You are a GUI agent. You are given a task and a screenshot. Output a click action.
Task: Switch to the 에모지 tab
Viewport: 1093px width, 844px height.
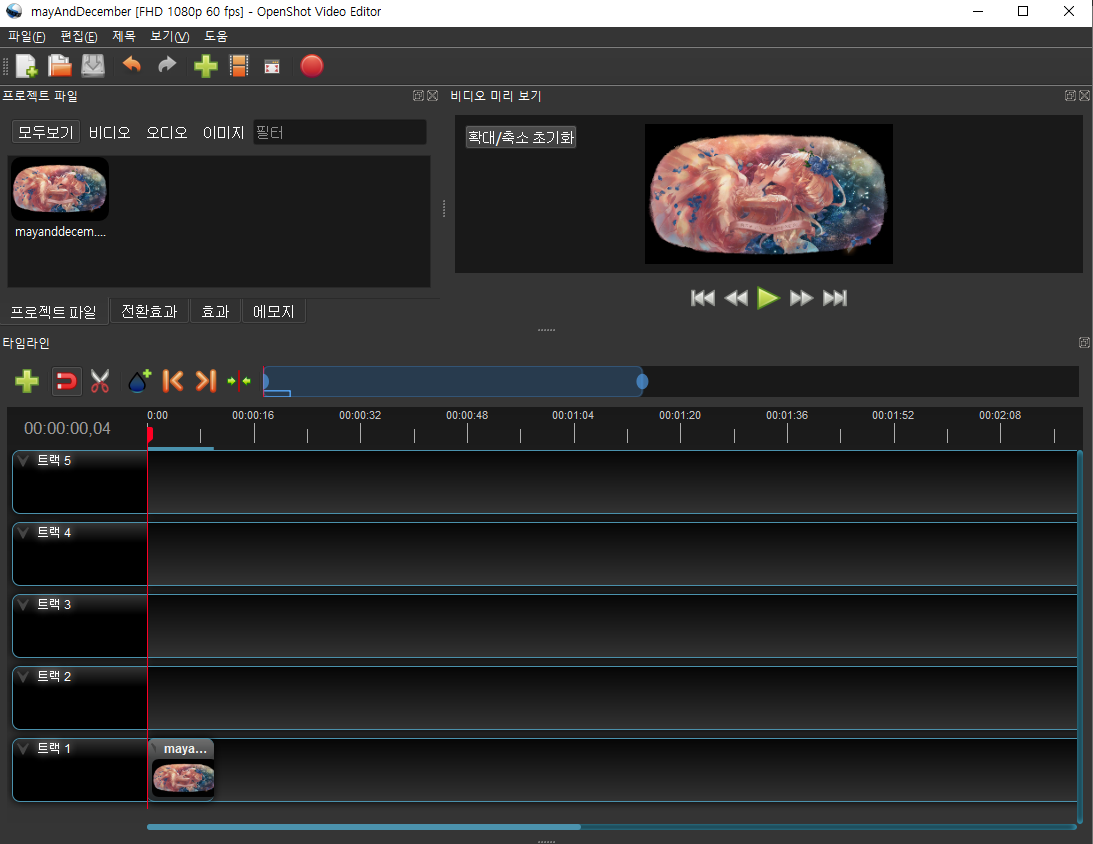point(273,312)
